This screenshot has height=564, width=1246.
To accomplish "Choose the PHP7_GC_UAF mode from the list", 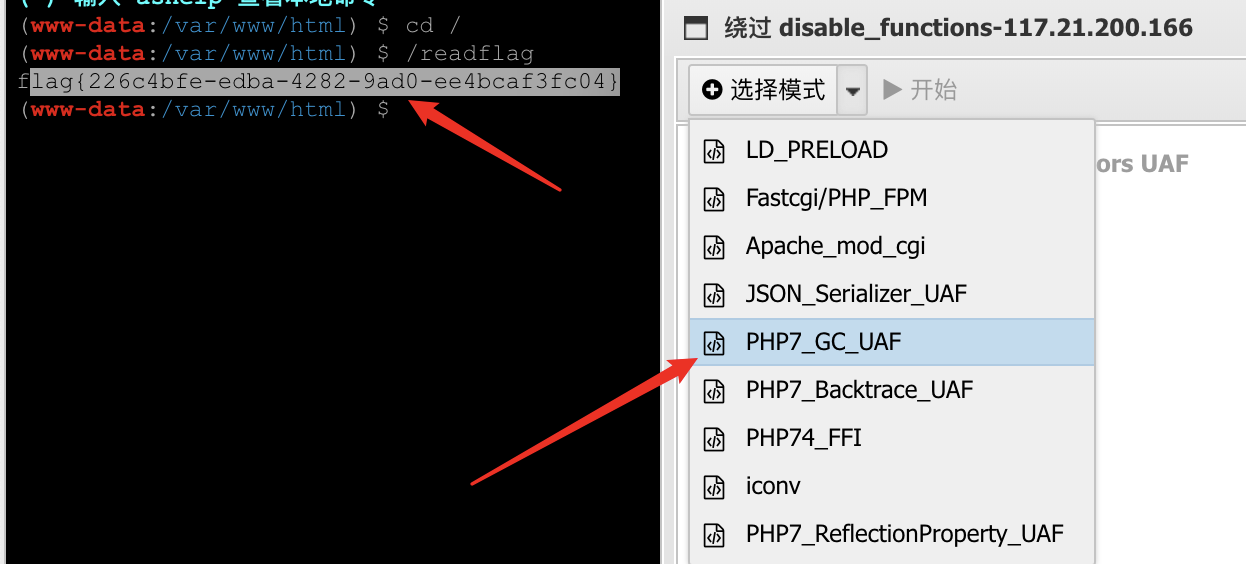I will pyautogui.click(x=892, y=343).
